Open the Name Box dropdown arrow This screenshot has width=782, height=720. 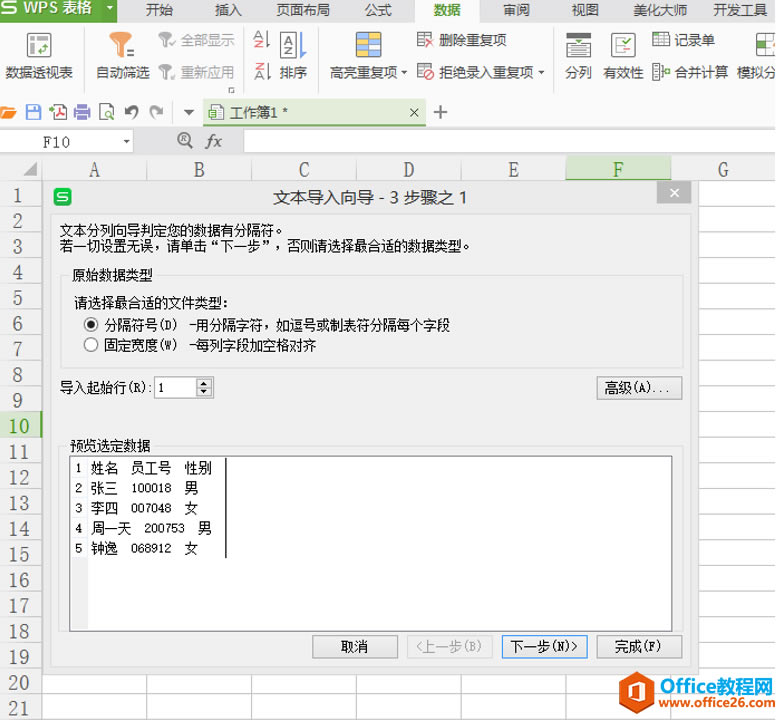[127, 142]
